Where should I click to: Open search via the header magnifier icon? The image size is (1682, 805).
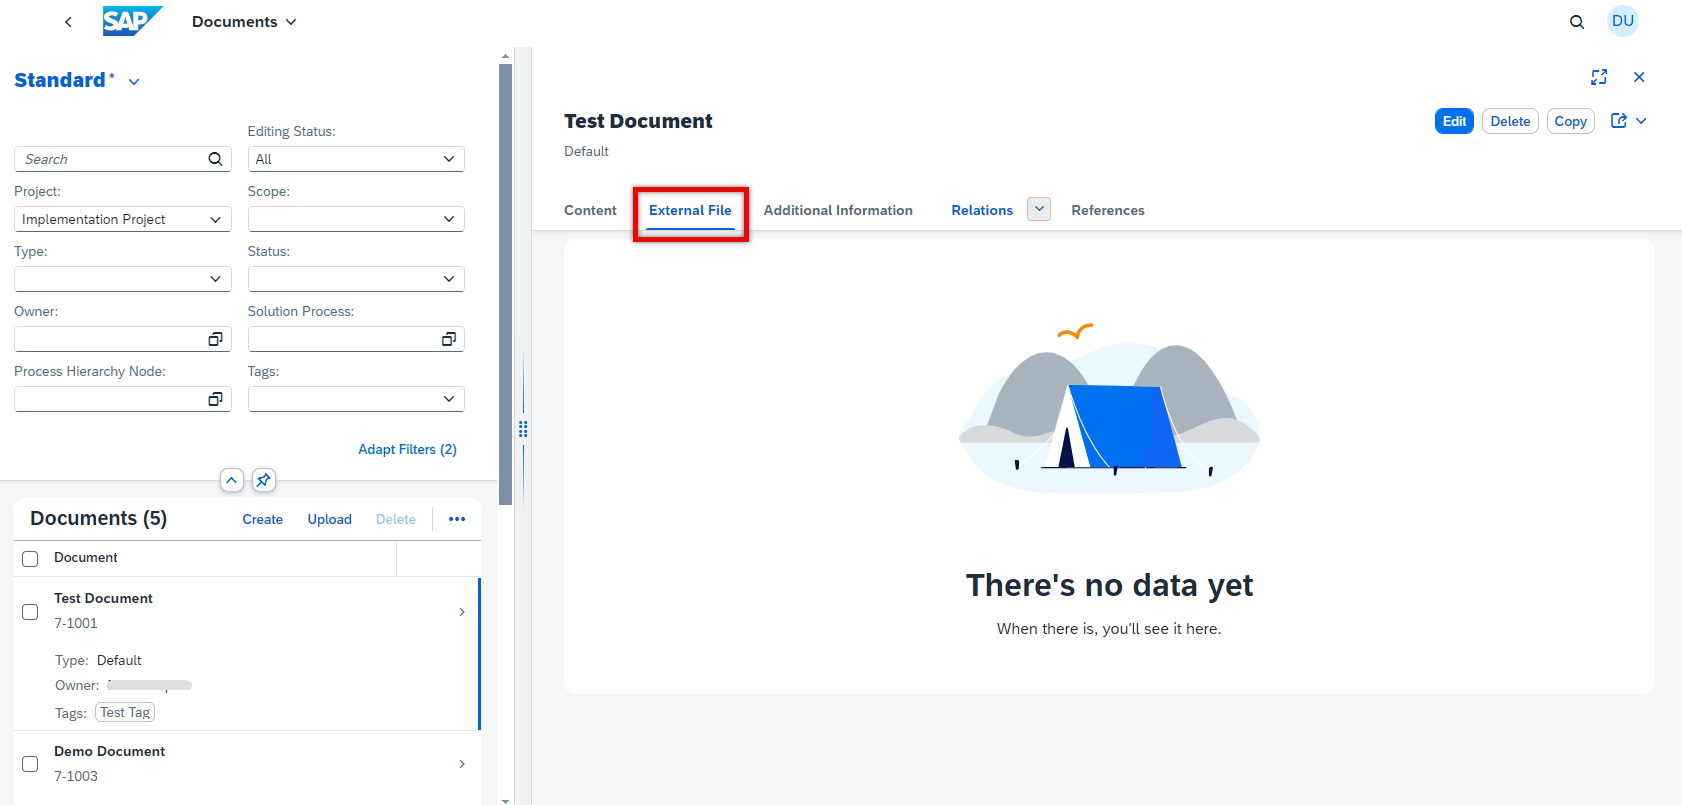click(x=1577, y=22)
